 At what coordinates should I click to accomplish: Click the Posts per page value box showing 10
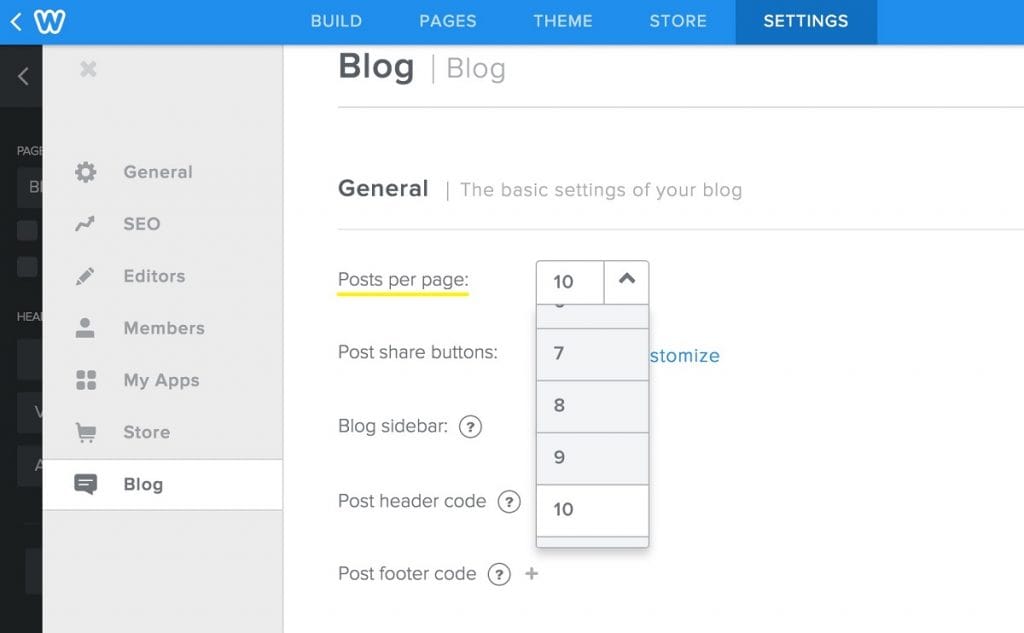[x=570, y=282]
